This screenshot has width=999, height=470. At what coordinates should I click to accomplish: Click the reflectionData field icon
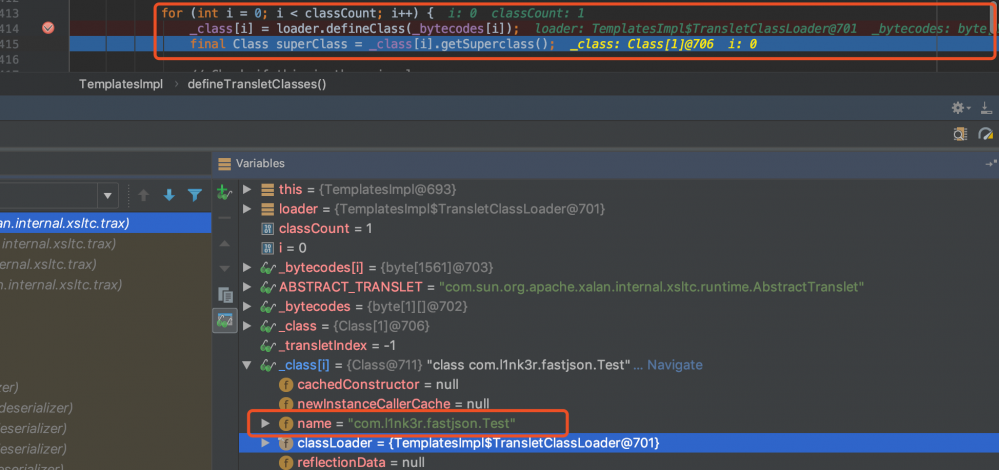[286, 462]
